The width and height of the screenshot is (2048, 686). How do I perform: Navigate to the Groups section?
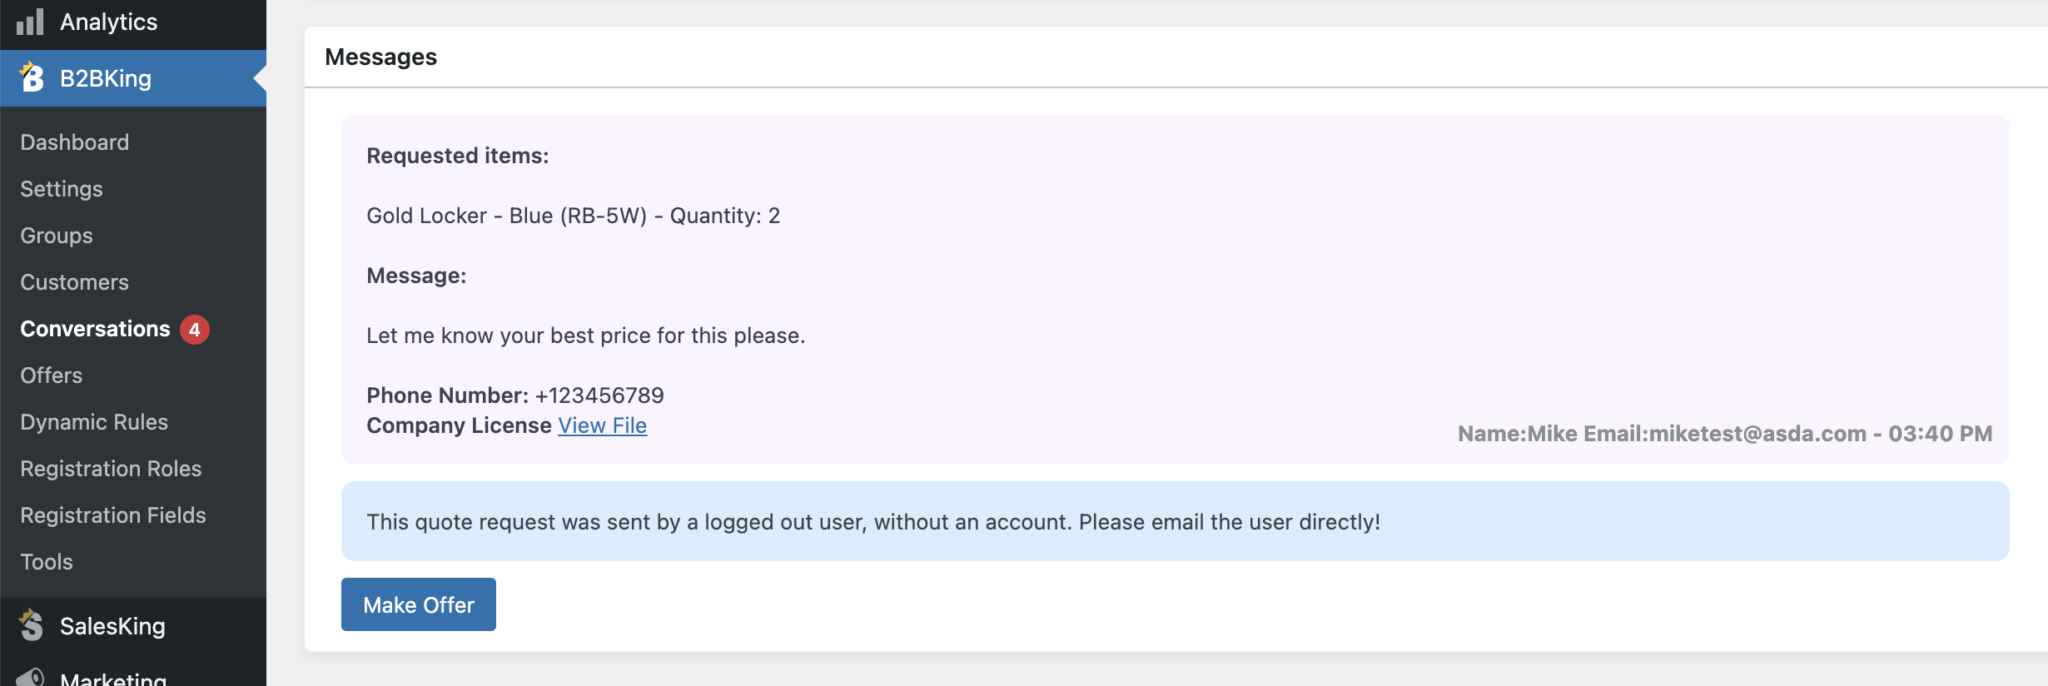(55, 235)
